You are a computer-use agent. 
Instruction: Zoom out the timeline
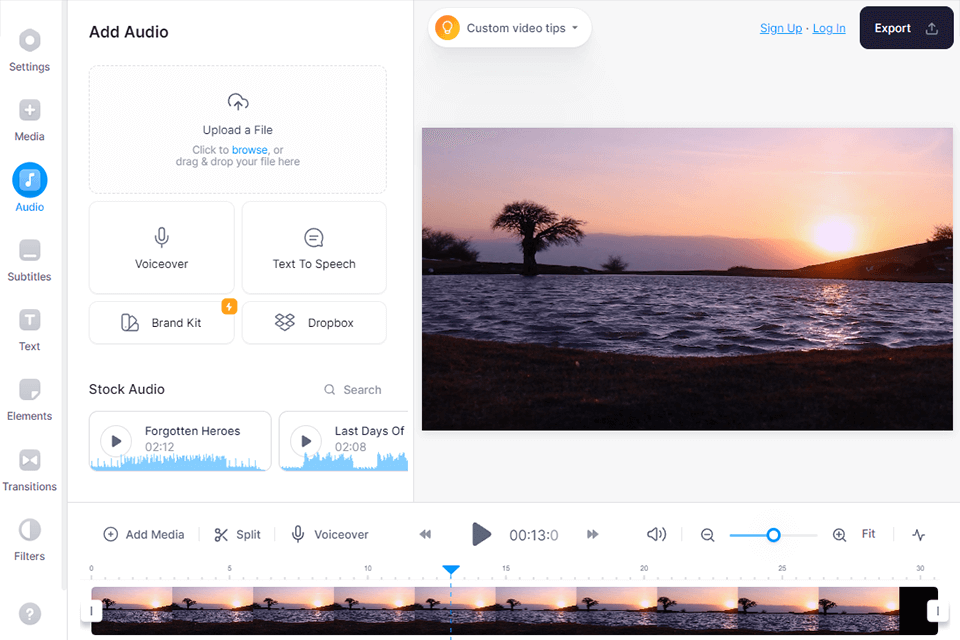point(707,535)
